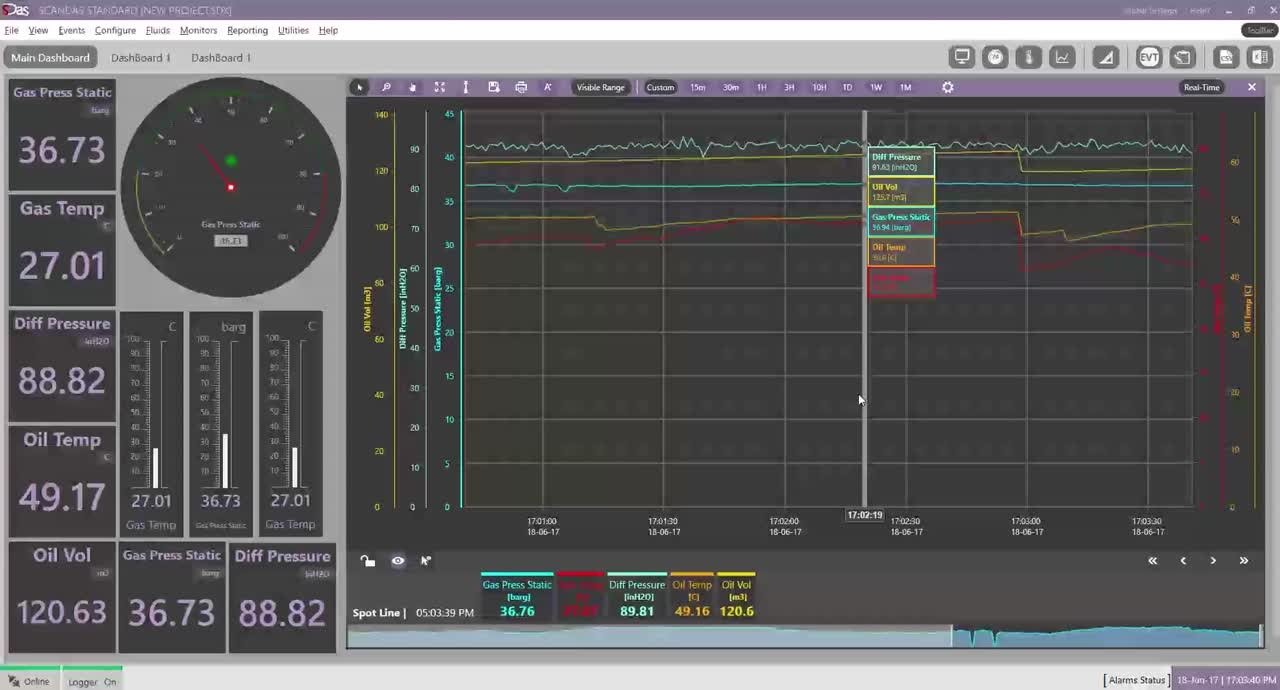Select the 15m time range button

[698, 88]
